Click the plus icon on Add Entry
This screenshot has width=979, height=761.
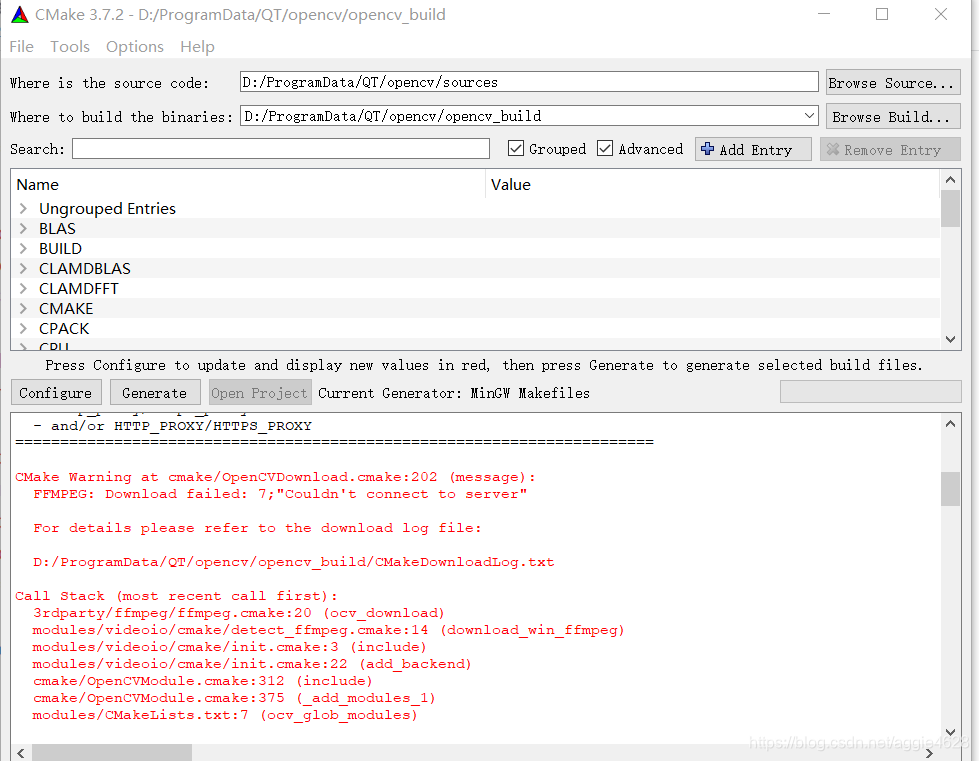click(707, 149)
